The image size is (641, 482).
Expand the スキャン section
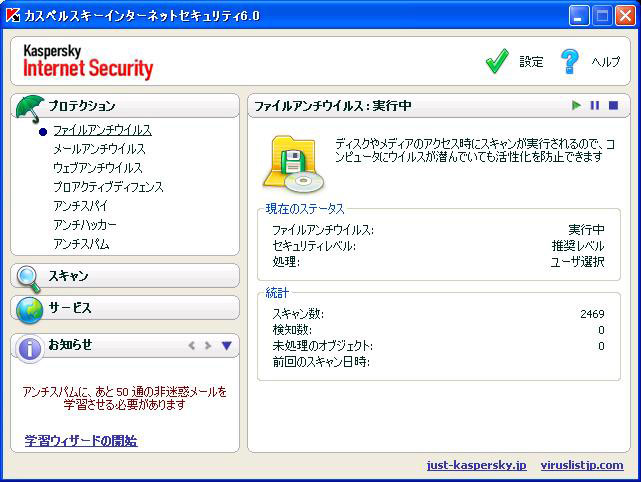pyautogui.click(x=125, y=276)
